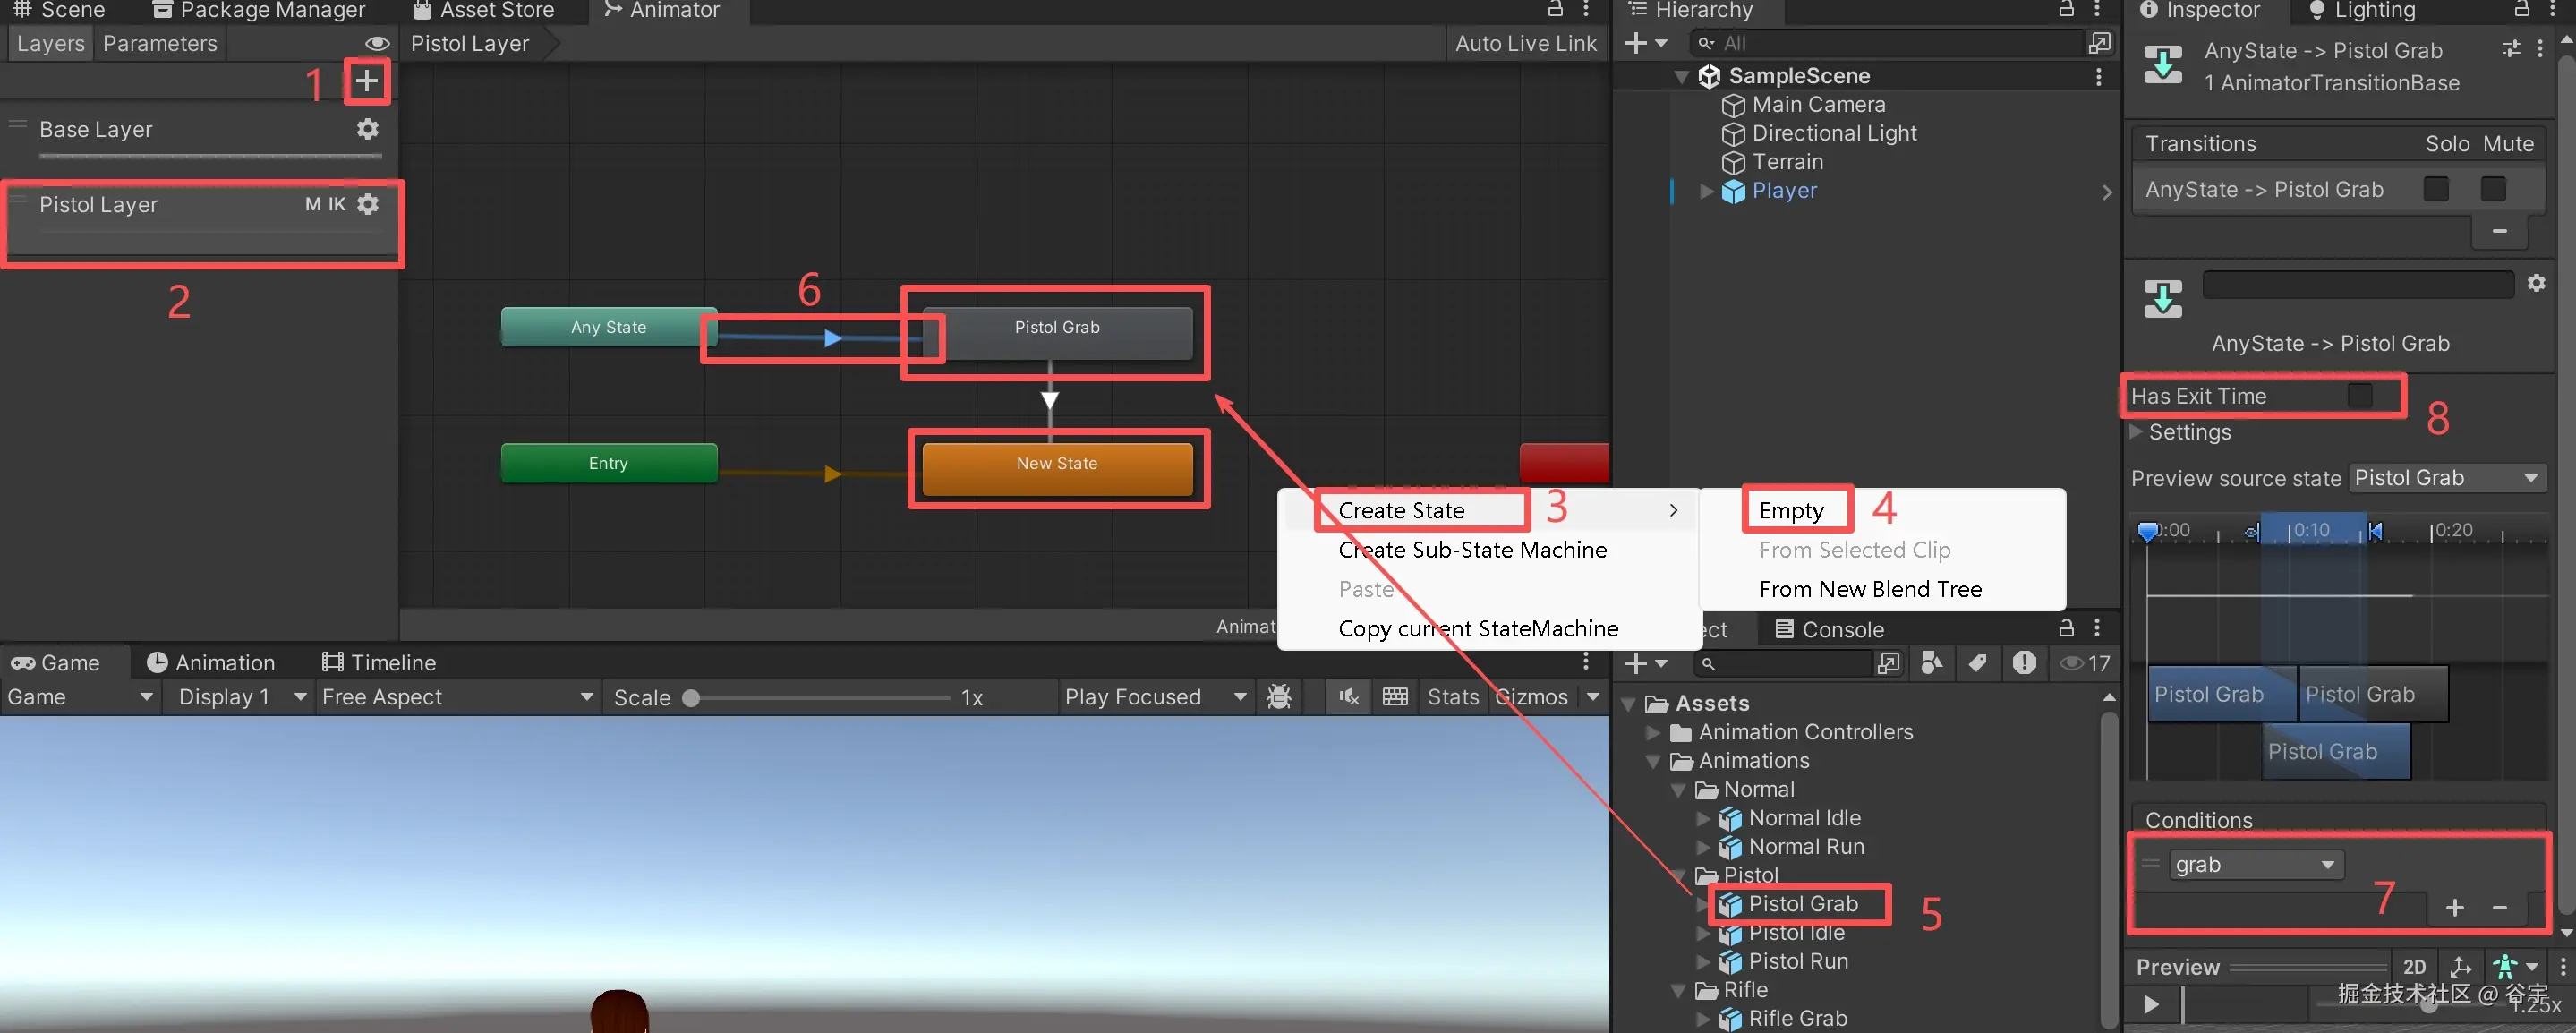Open transition name gear icon

(2536, 284)
